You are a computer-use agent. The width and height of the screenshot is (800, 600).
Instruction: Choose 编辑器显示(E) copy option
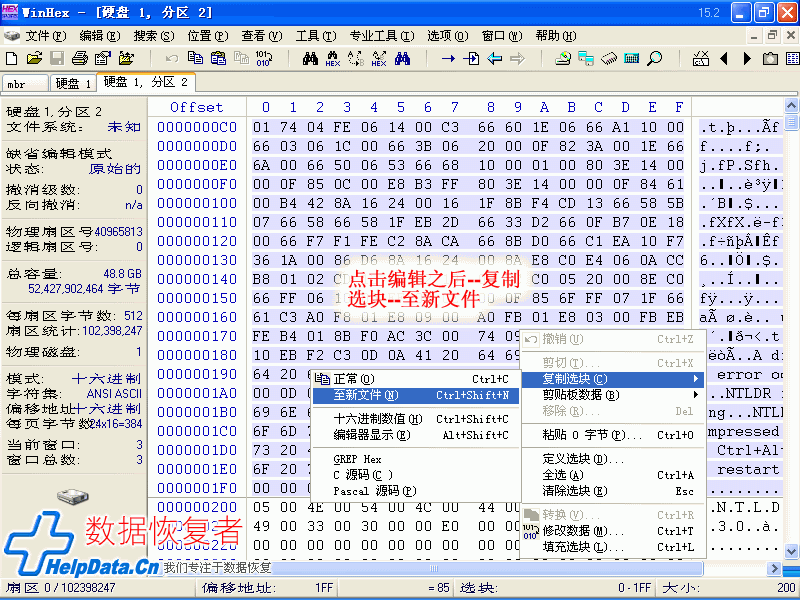416,435
